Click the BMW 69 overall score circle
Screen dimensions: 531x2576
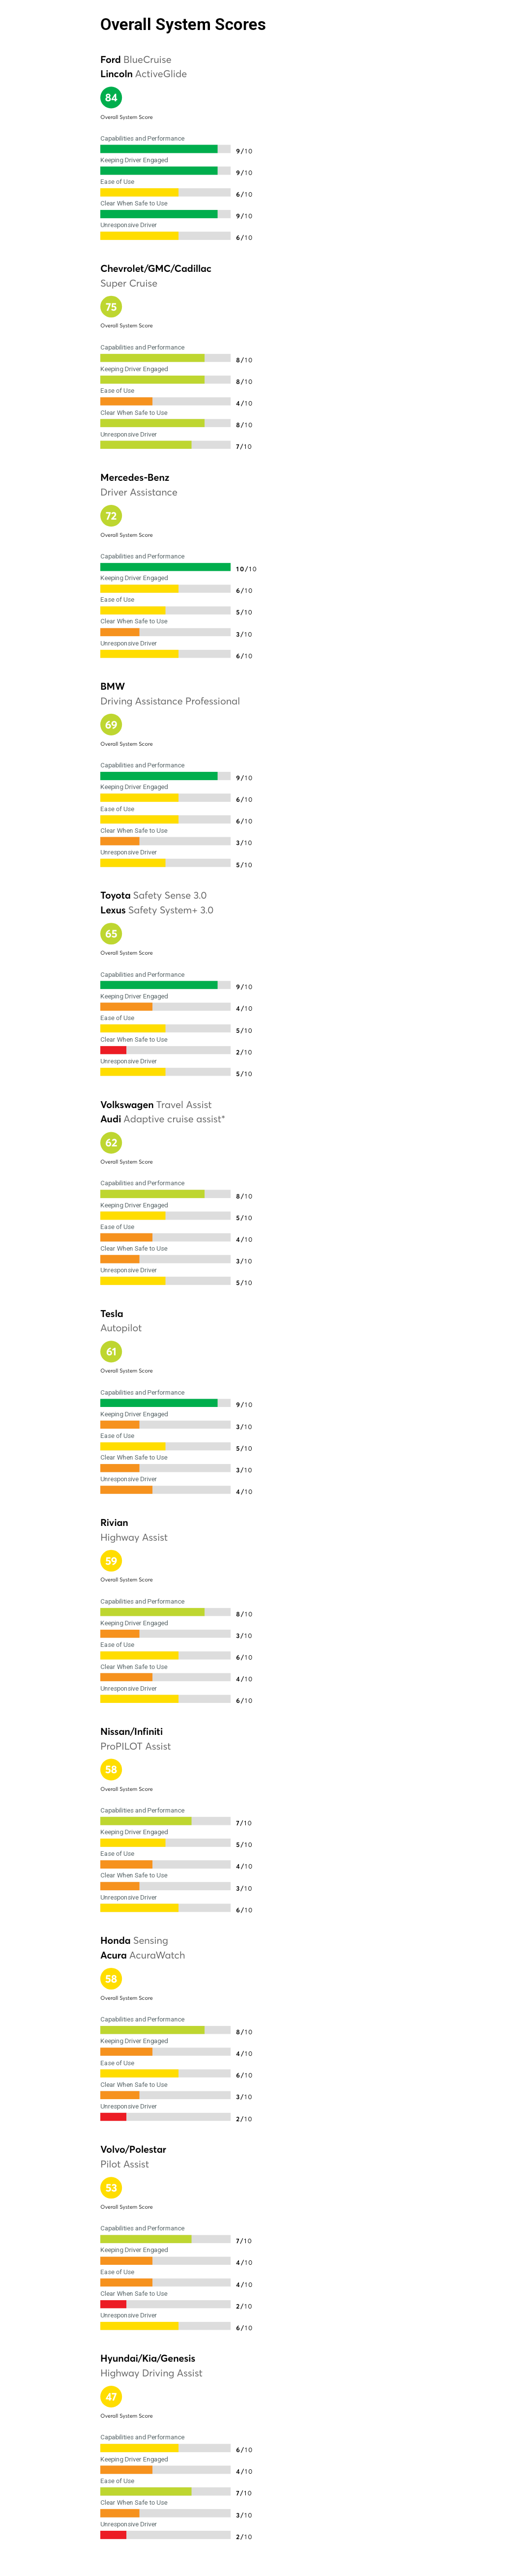point(111,725)
